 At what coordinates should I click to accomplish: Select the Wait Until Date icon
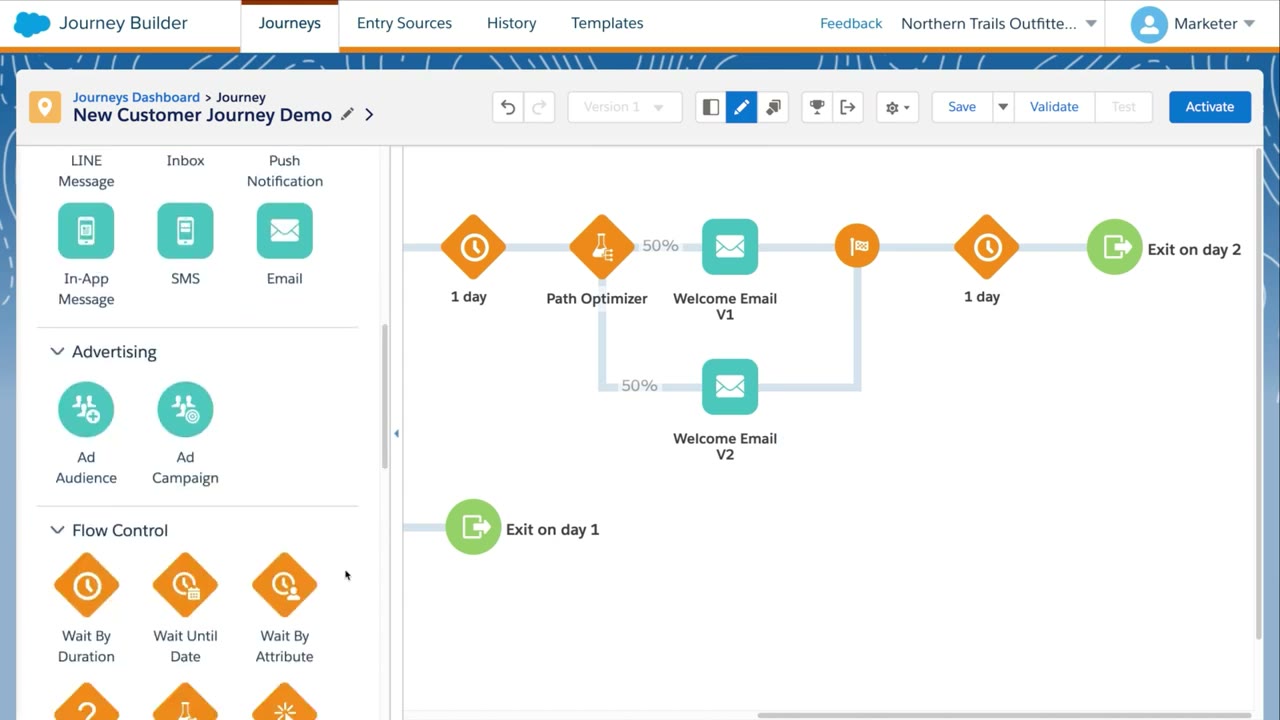click(185, 585)
